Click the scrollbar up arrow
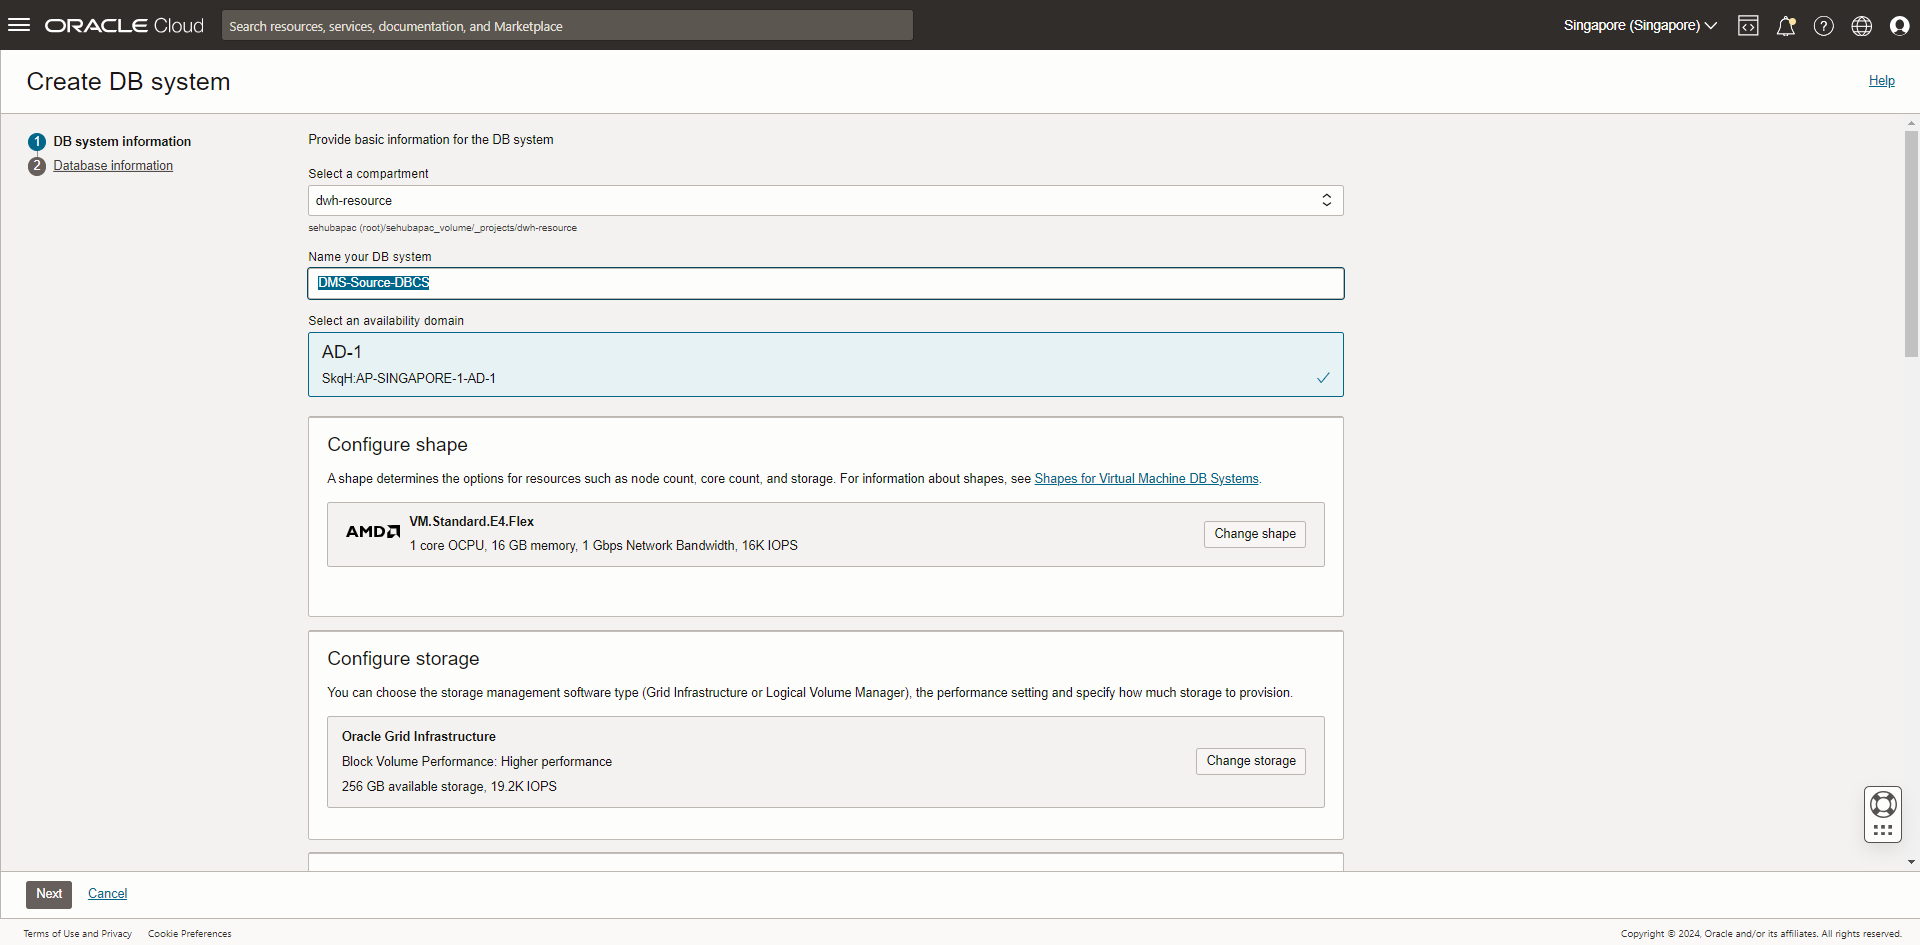The height and width of the screenshot is (945, 1920). 1911,124
